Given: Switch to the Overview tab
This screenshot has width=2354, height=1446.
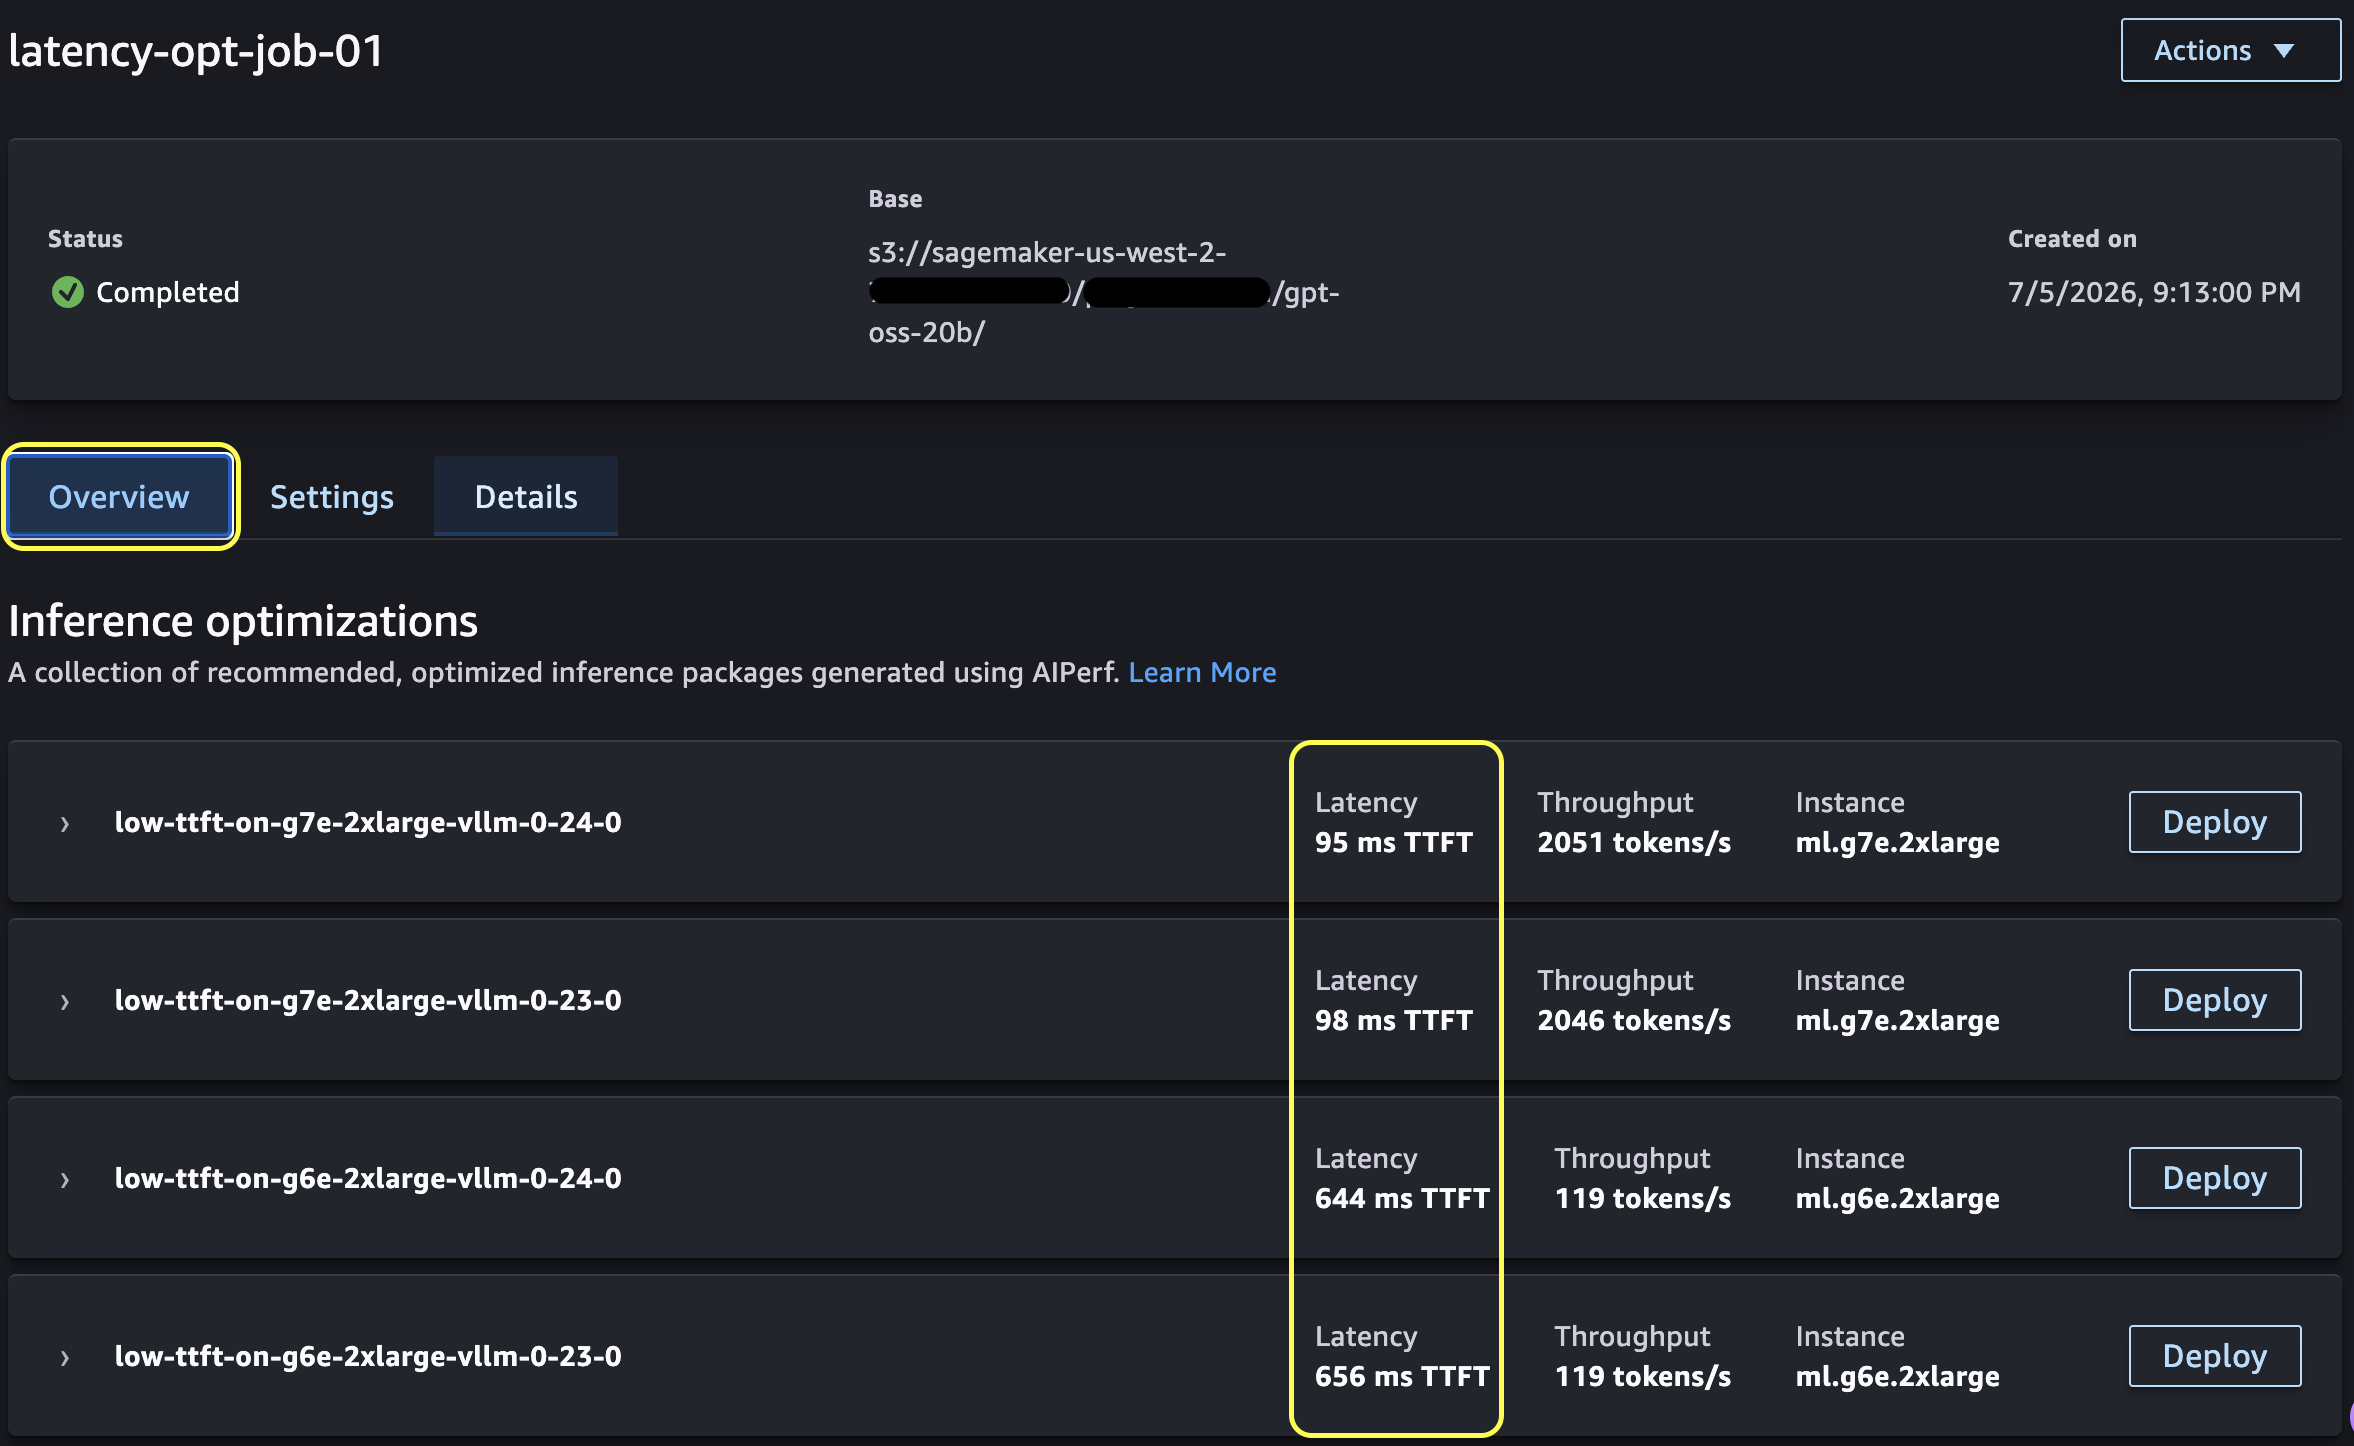Looking at the screenshot, I should [120, 496].
